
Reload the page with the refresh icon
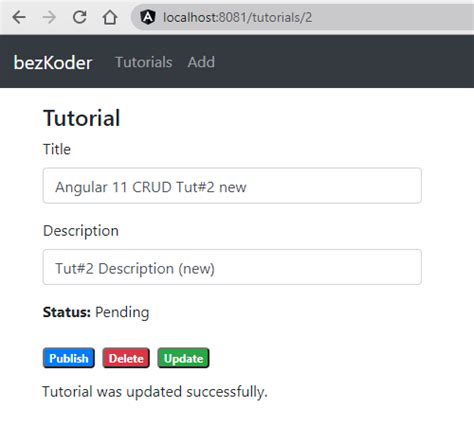pos(80,17)
